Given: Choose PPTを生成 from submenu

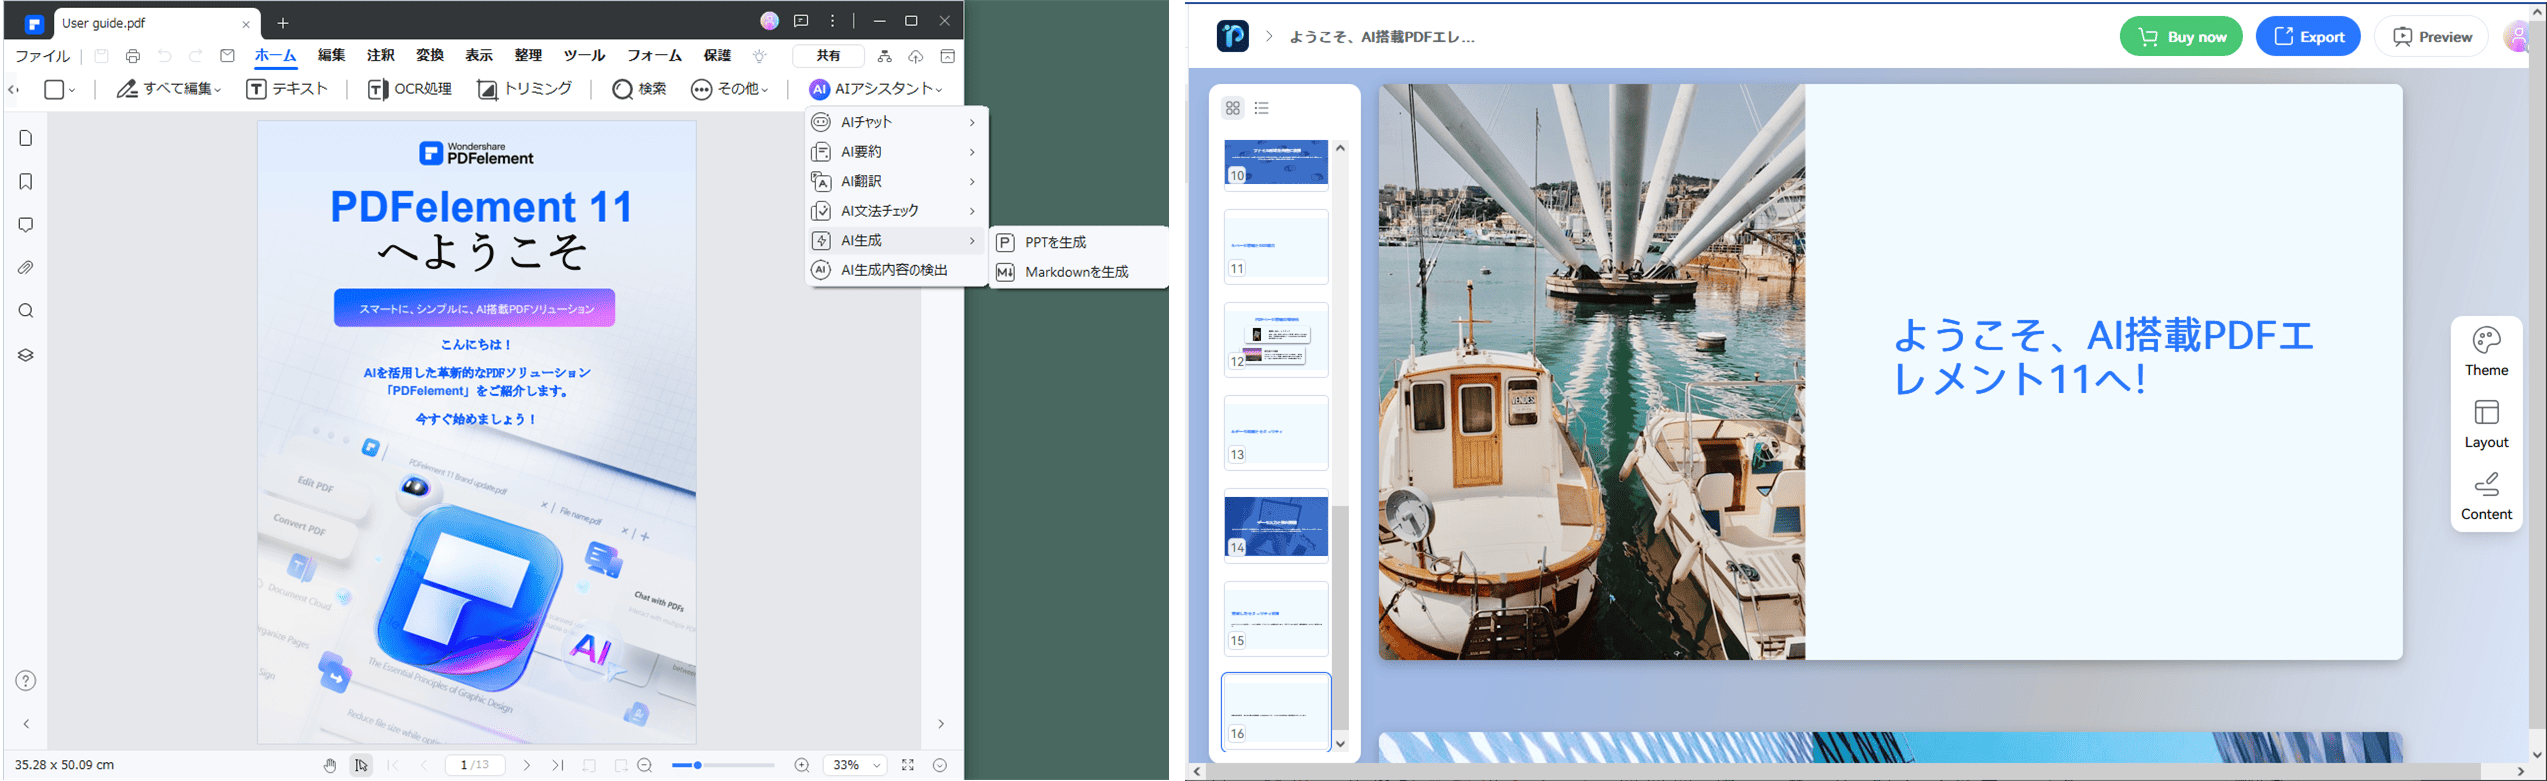Looking at the screenshot, I should click(x=1079, y=242).
